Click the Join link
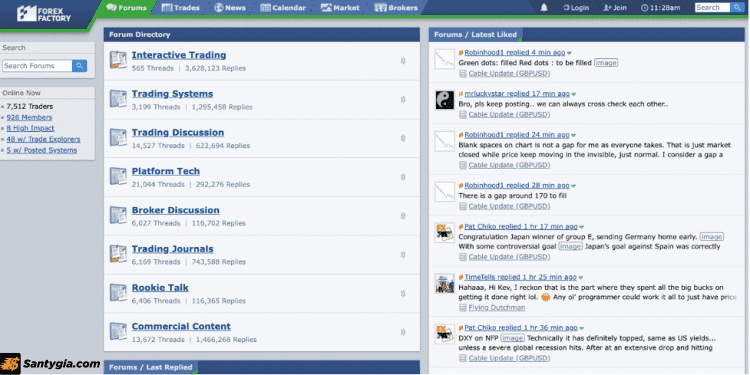Viewport: 750px width, 375px height. 615,8
